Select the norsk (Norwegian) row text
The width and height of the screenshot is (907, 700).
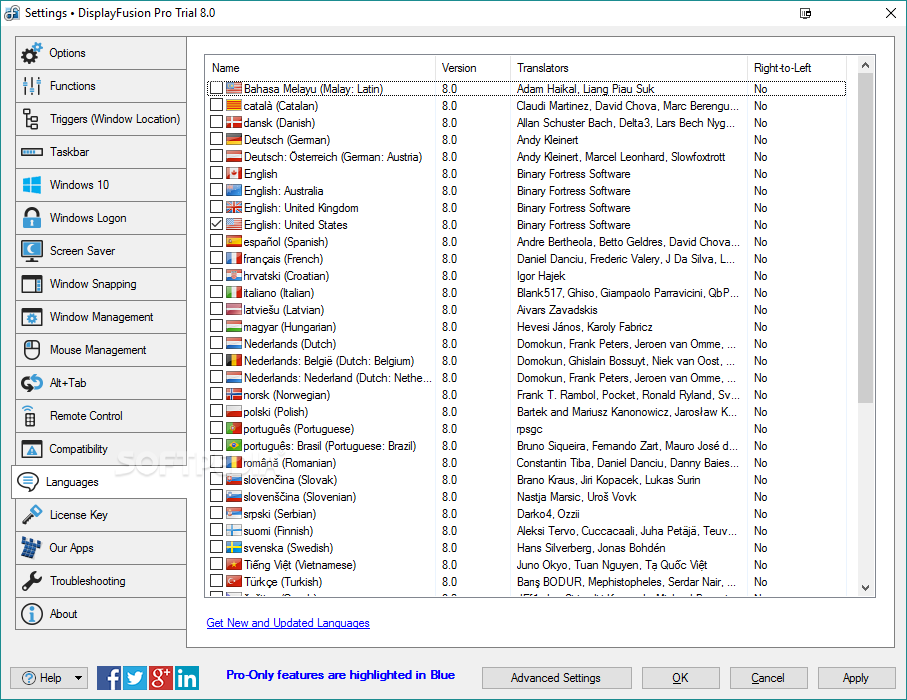click(x=287, y=395)
